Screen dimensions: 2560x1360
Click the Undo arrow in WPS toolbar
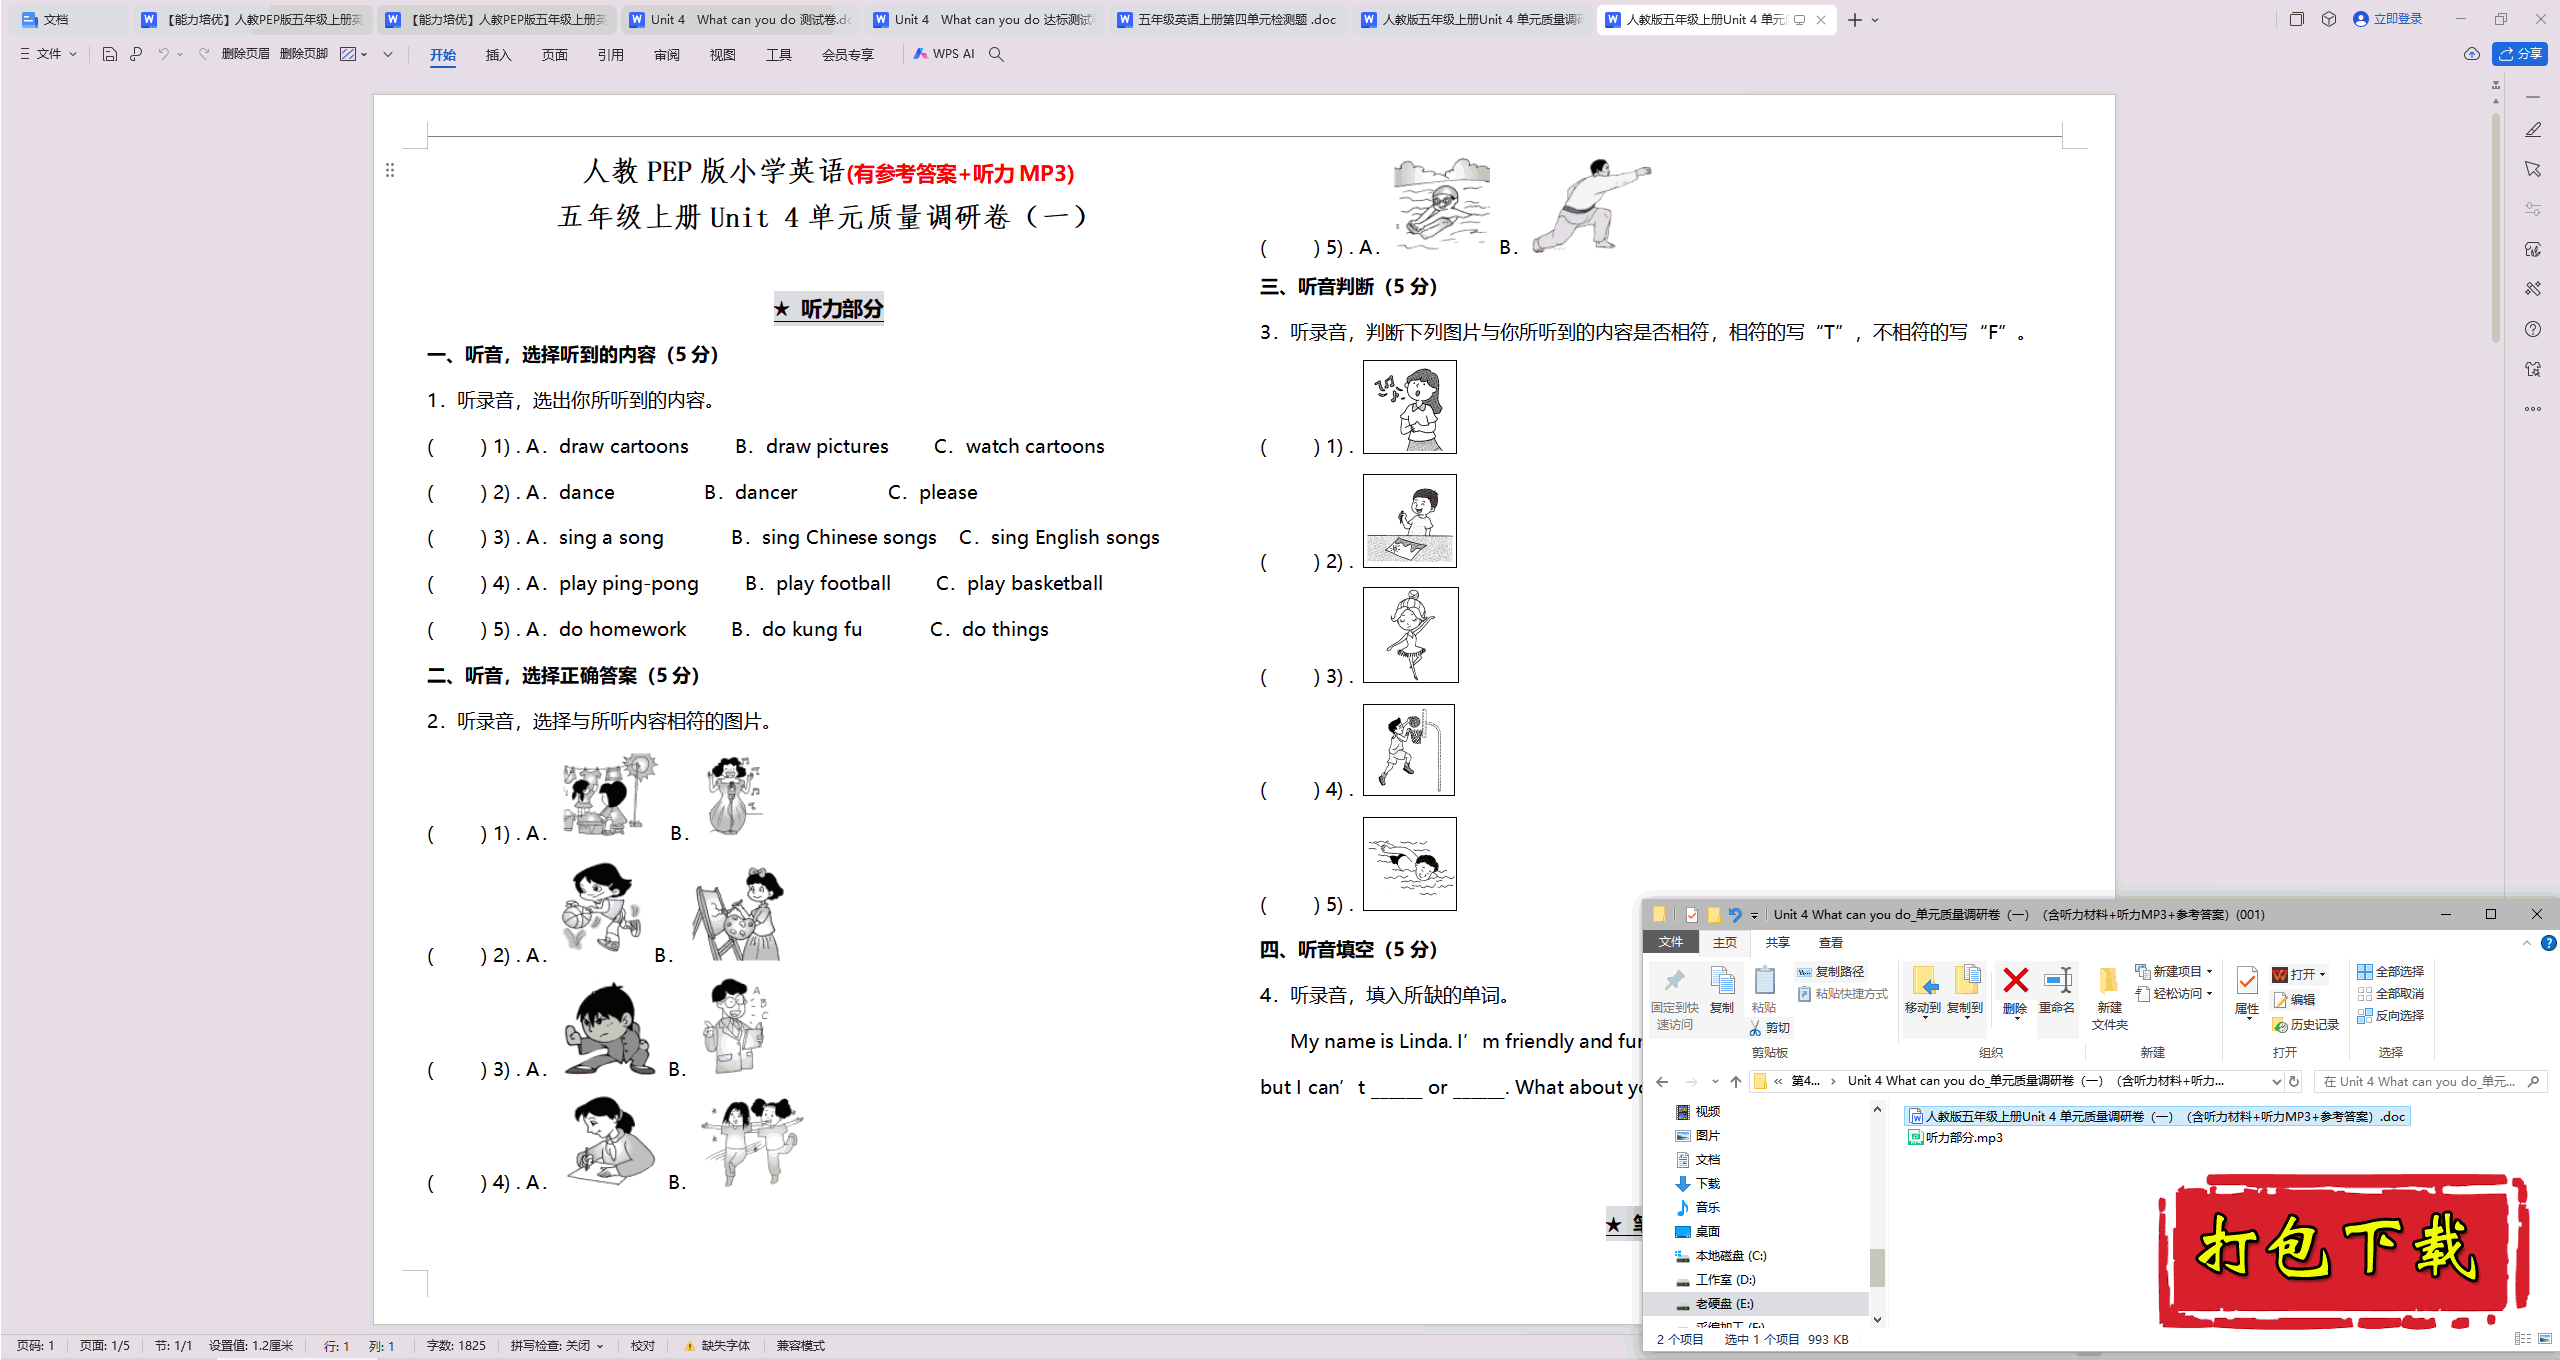tap(163, 54)
